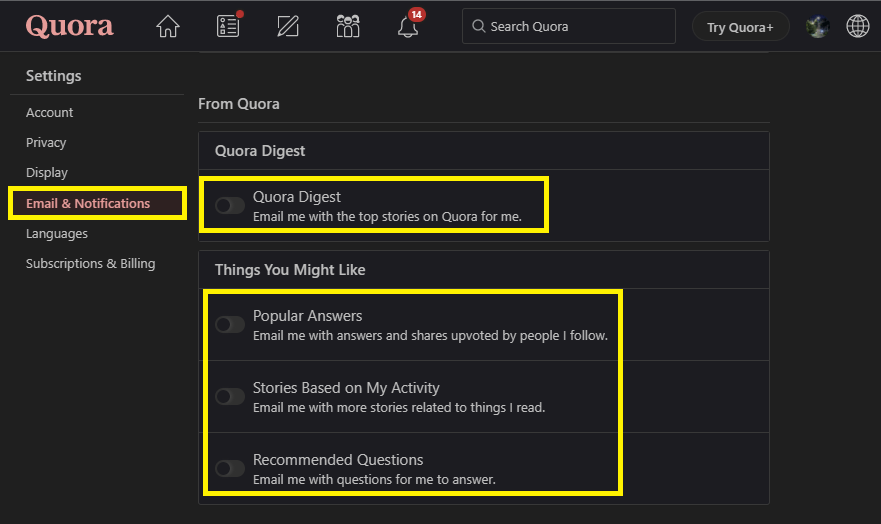Open the Spaces people icon
The height and width of the screenshot is (524, 881).
348,27
